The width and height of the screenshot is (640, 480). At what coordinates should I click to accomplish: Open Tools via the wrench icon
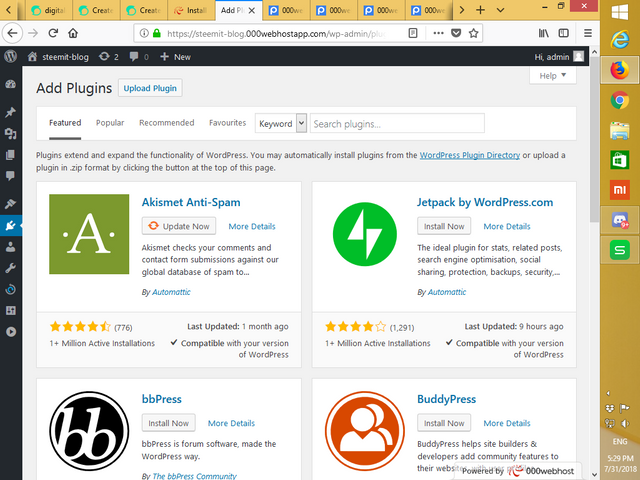pyautogui.click(x=10, y=269)
